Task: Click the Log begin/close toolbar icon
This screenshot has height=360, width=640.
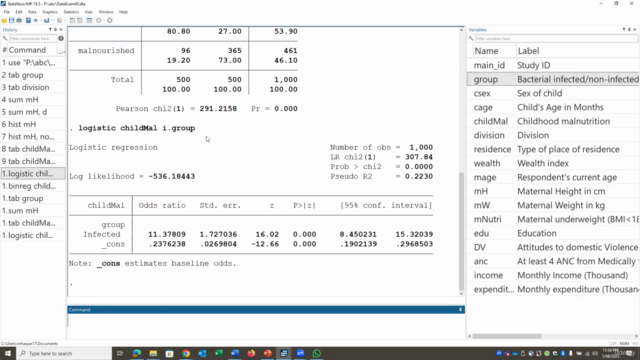Action: pyautogui.click(x=28, y=20)
